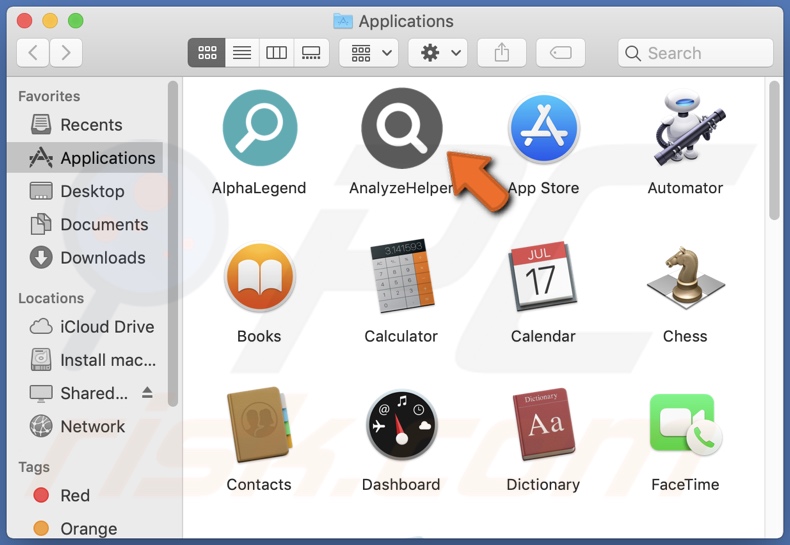Click the Applications folder icon in title bar
This screenshot has width=790, height=545.
click(343, 21)
